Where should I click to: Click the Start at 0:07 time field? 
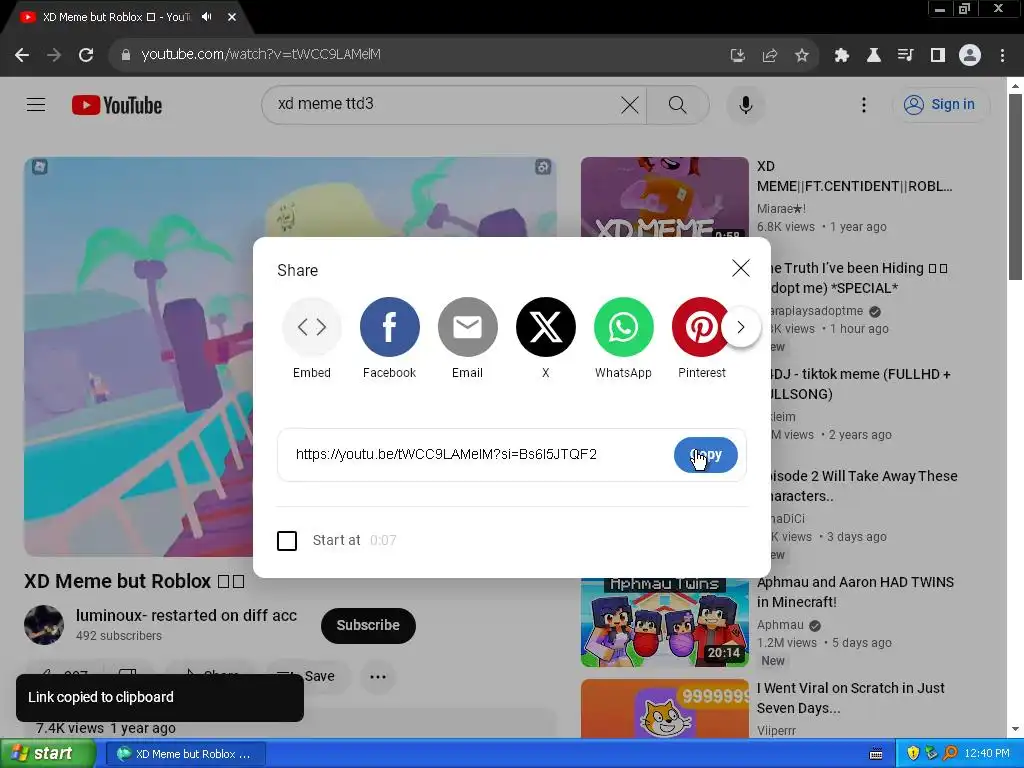point(383,541)
